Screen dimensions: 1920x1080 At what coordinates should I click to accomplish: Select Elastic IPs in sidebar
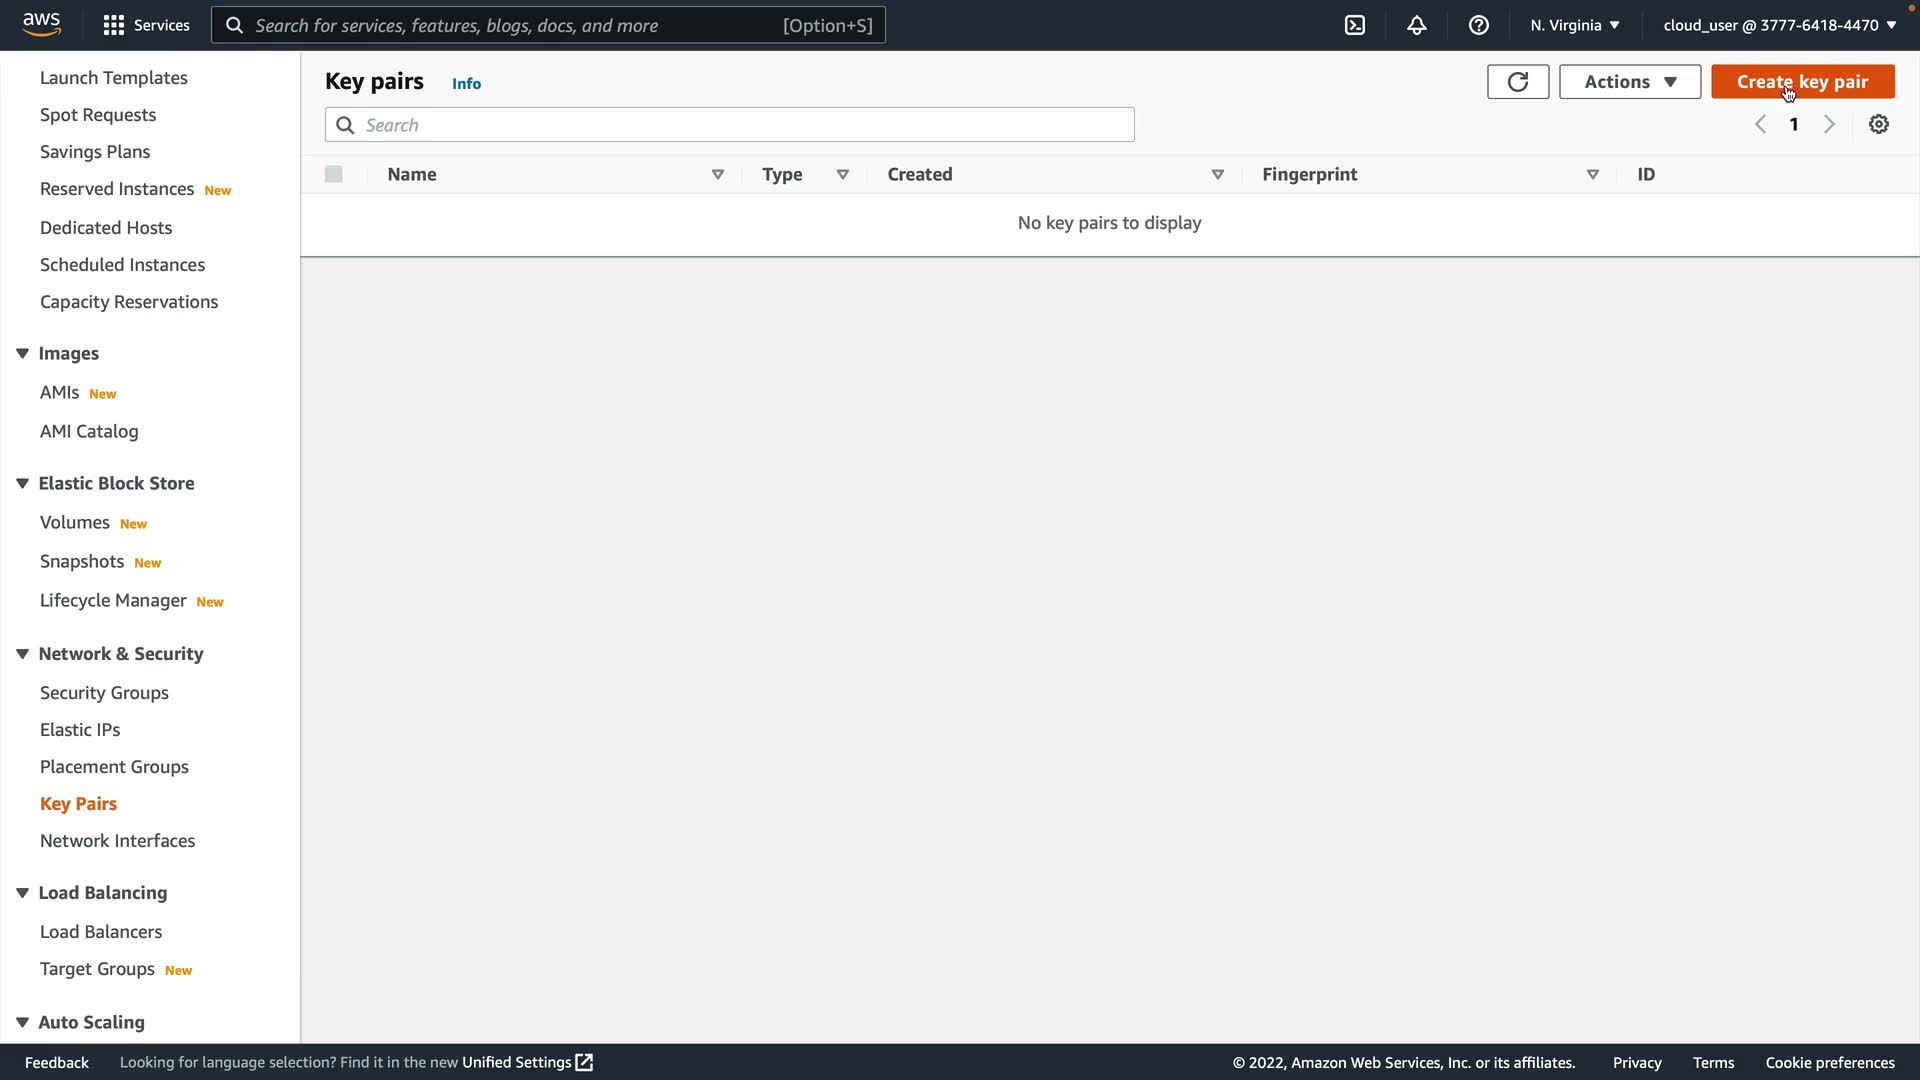point(80,730)
